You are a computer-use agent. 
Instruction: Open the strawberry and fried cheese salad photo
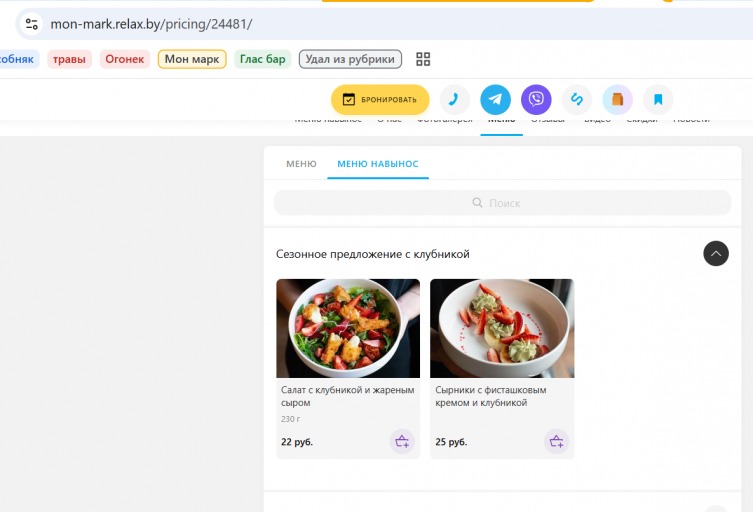[x=348, y=328]
